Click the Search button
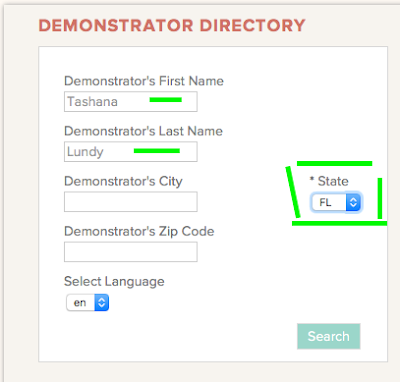 329,336
